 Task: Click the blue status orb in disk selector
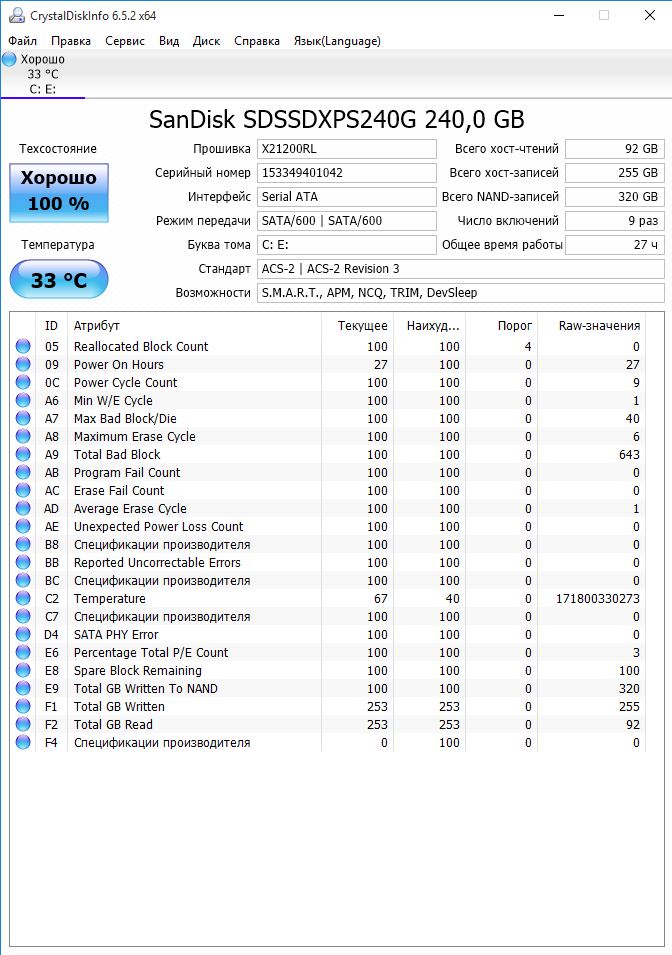coord(9,59)
